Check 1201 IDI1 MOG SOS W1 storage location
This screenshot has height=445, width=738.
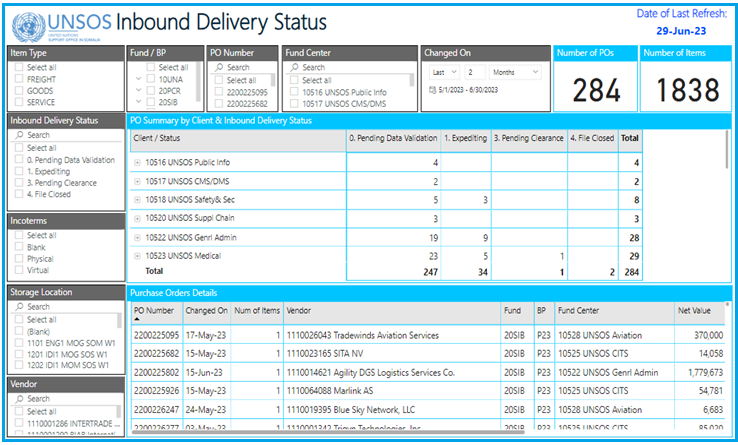(19, 354)
